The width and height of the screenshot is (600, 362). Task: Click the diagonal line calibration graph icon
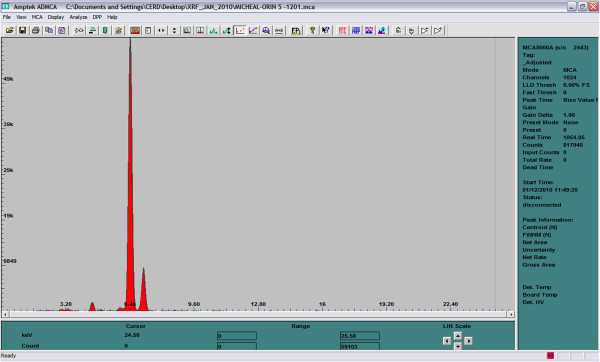tap(253, 30)
